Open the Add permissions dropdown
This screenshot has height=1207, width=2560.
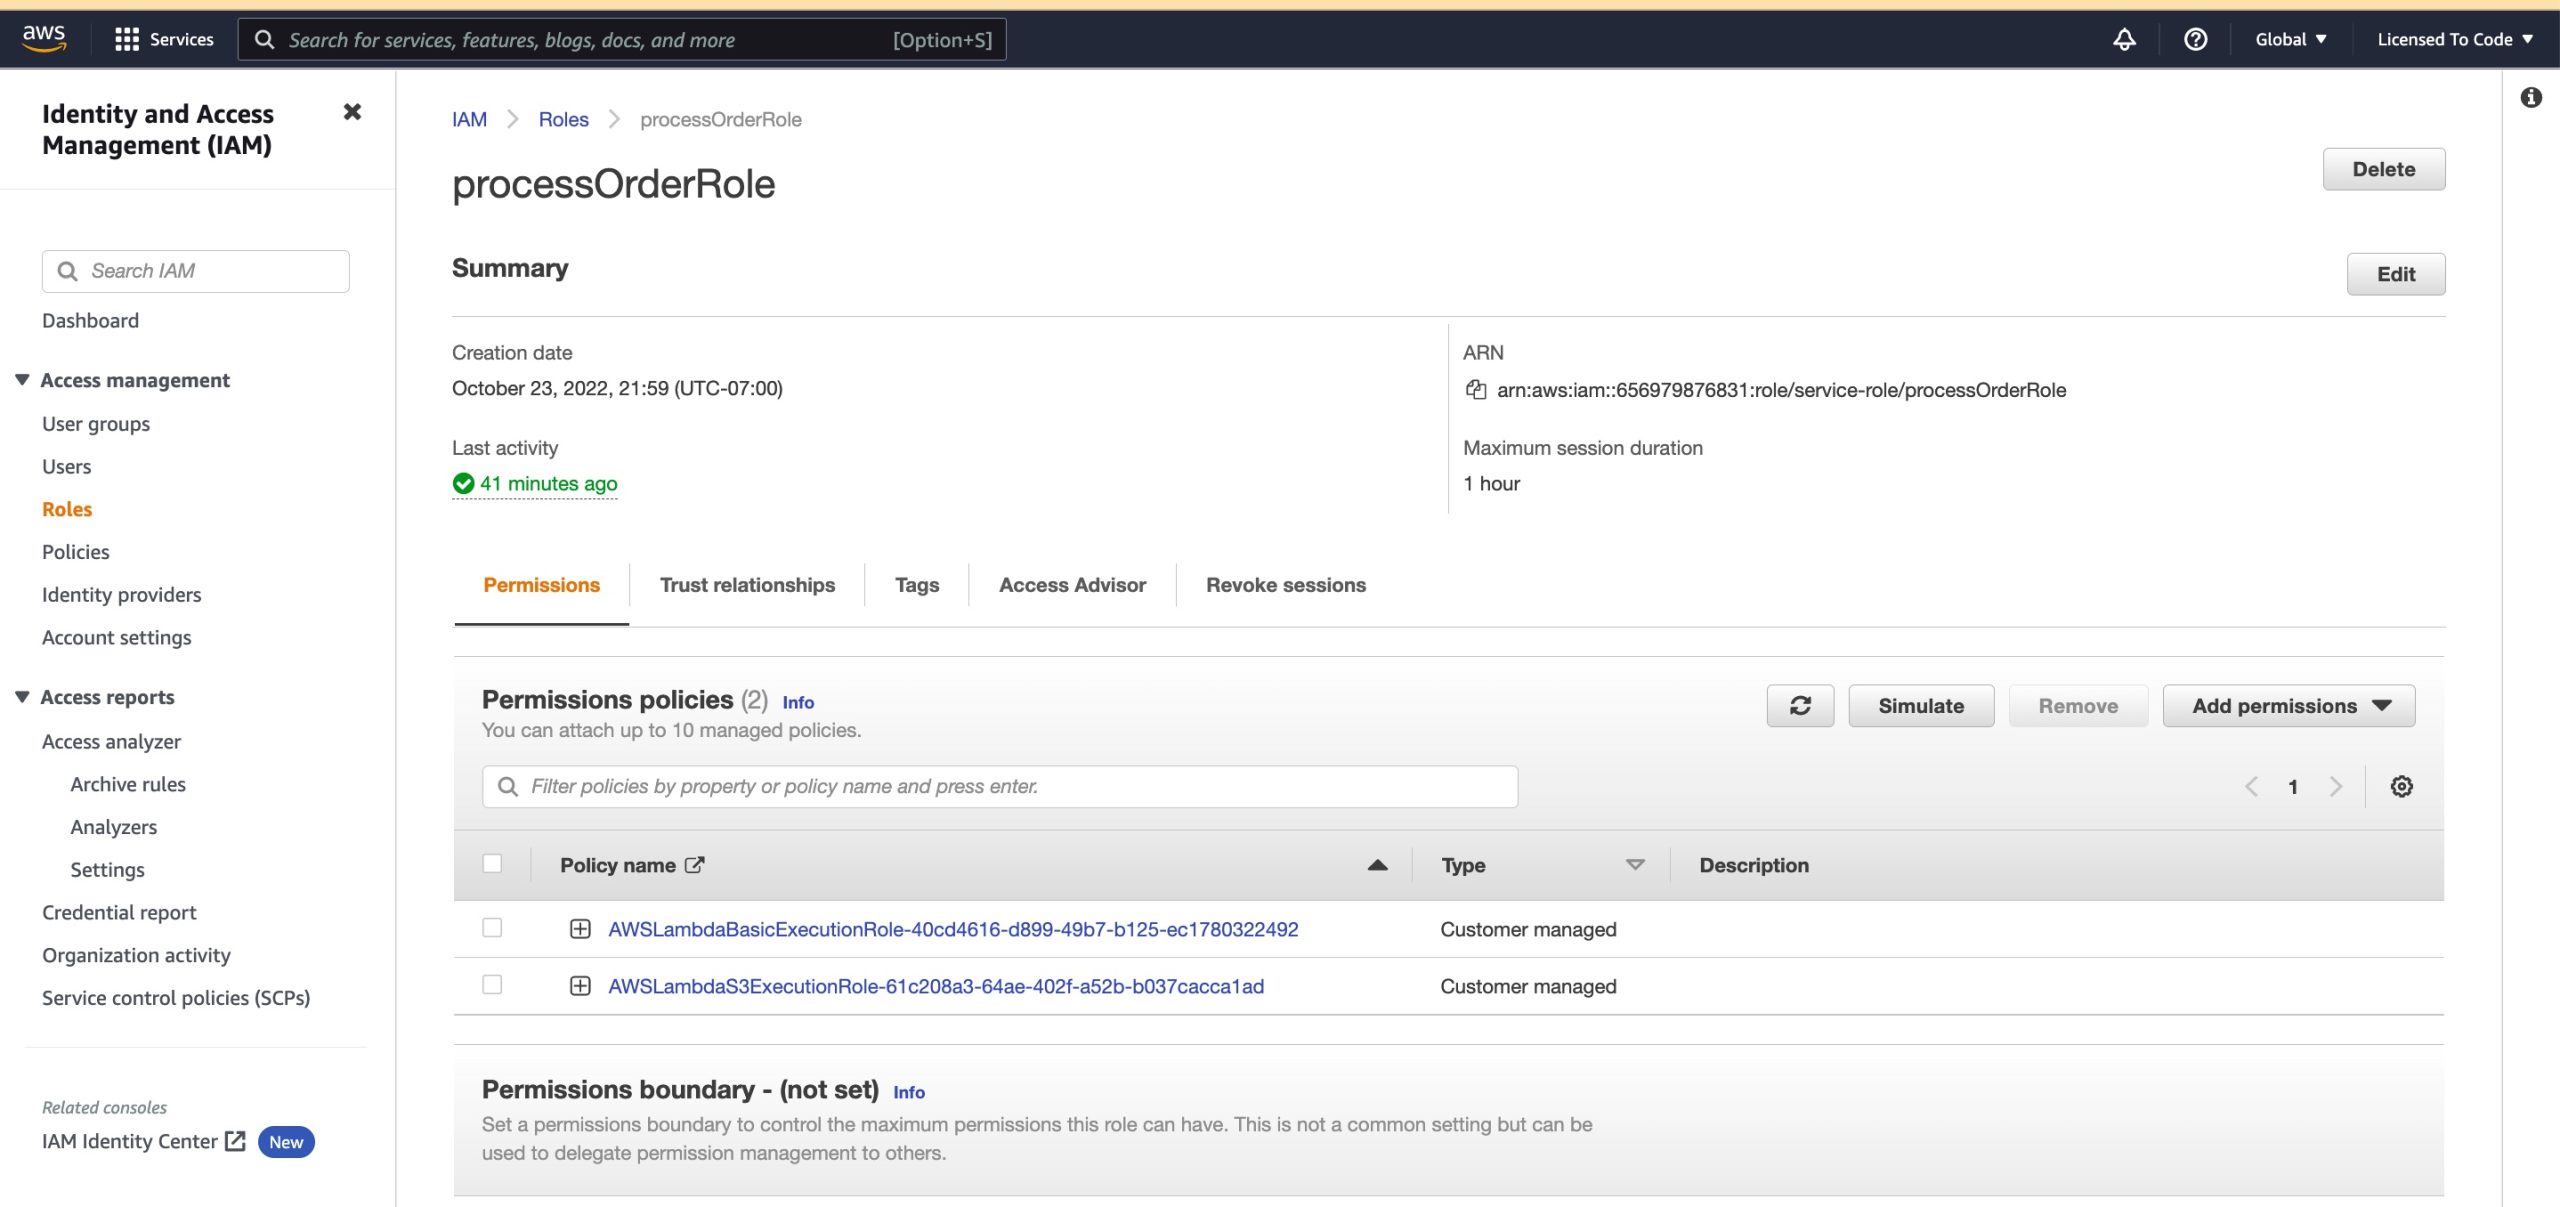point(2289,706)
